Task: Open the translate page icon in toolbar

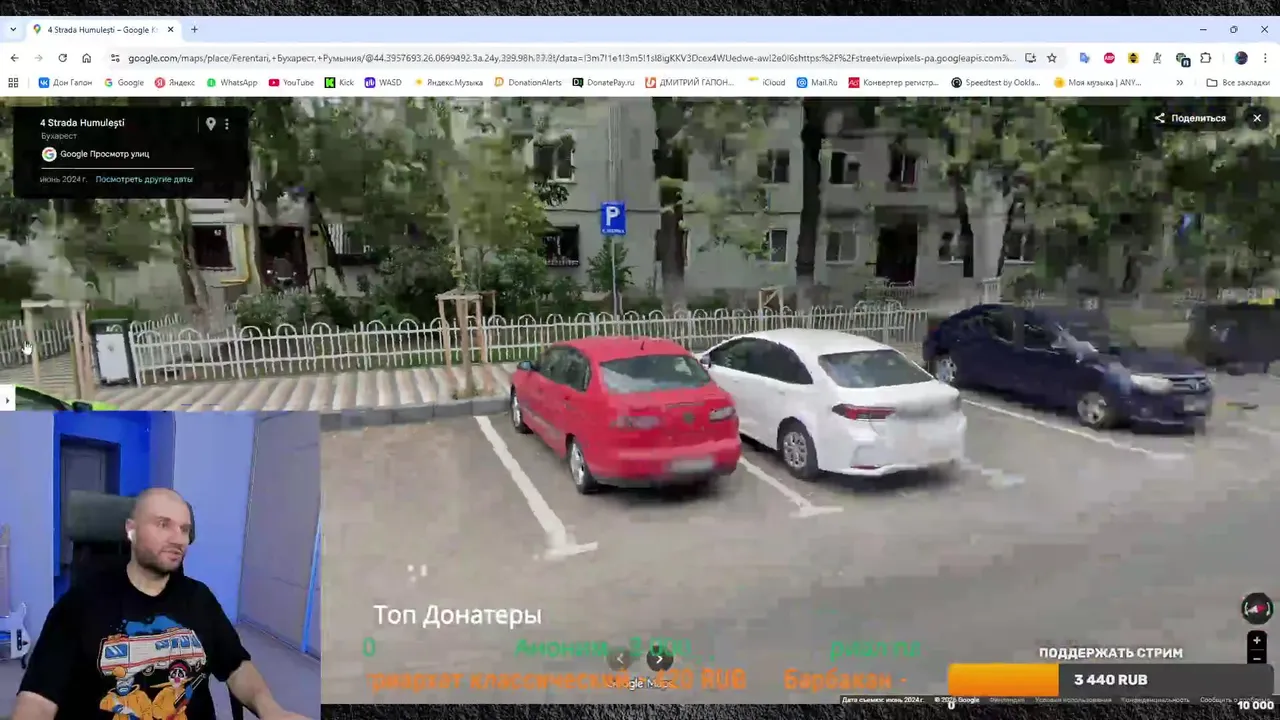Action: pos(1084,58)
